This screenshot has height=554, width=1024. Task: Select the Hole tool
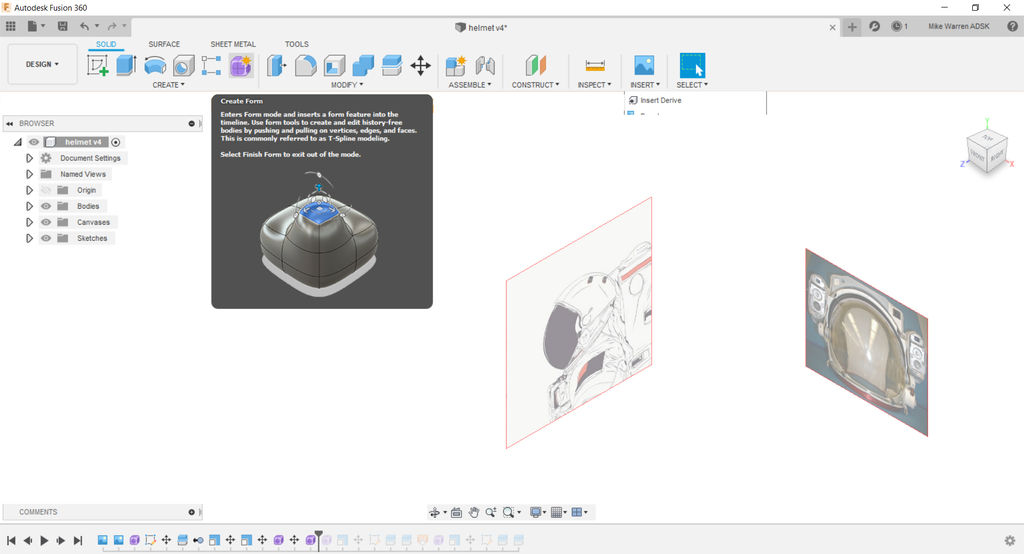(184, 65)
